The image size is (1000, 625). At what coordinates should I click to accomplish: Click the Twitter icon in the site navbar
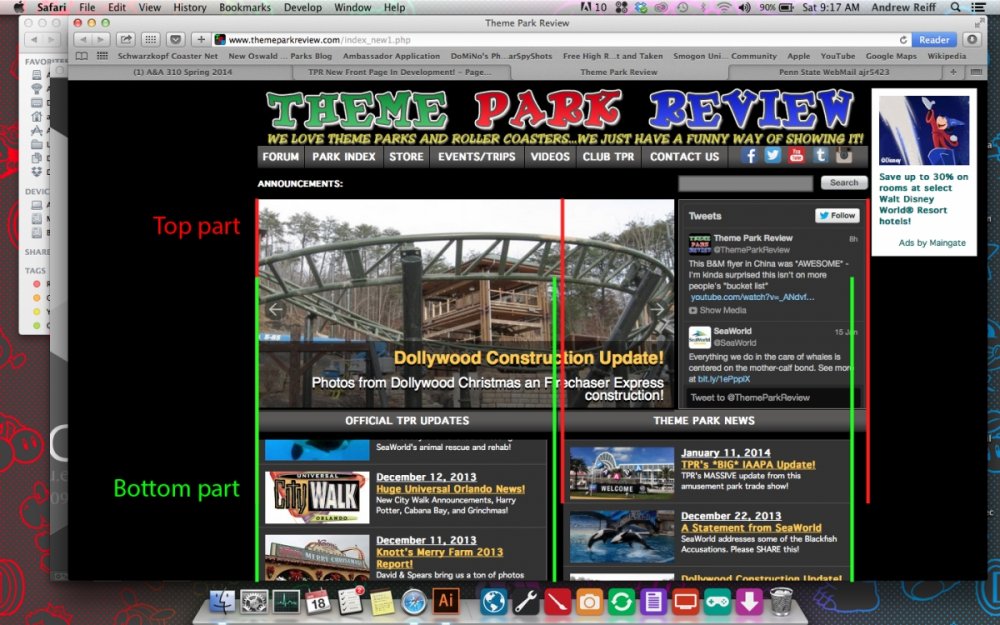point(773,155)
